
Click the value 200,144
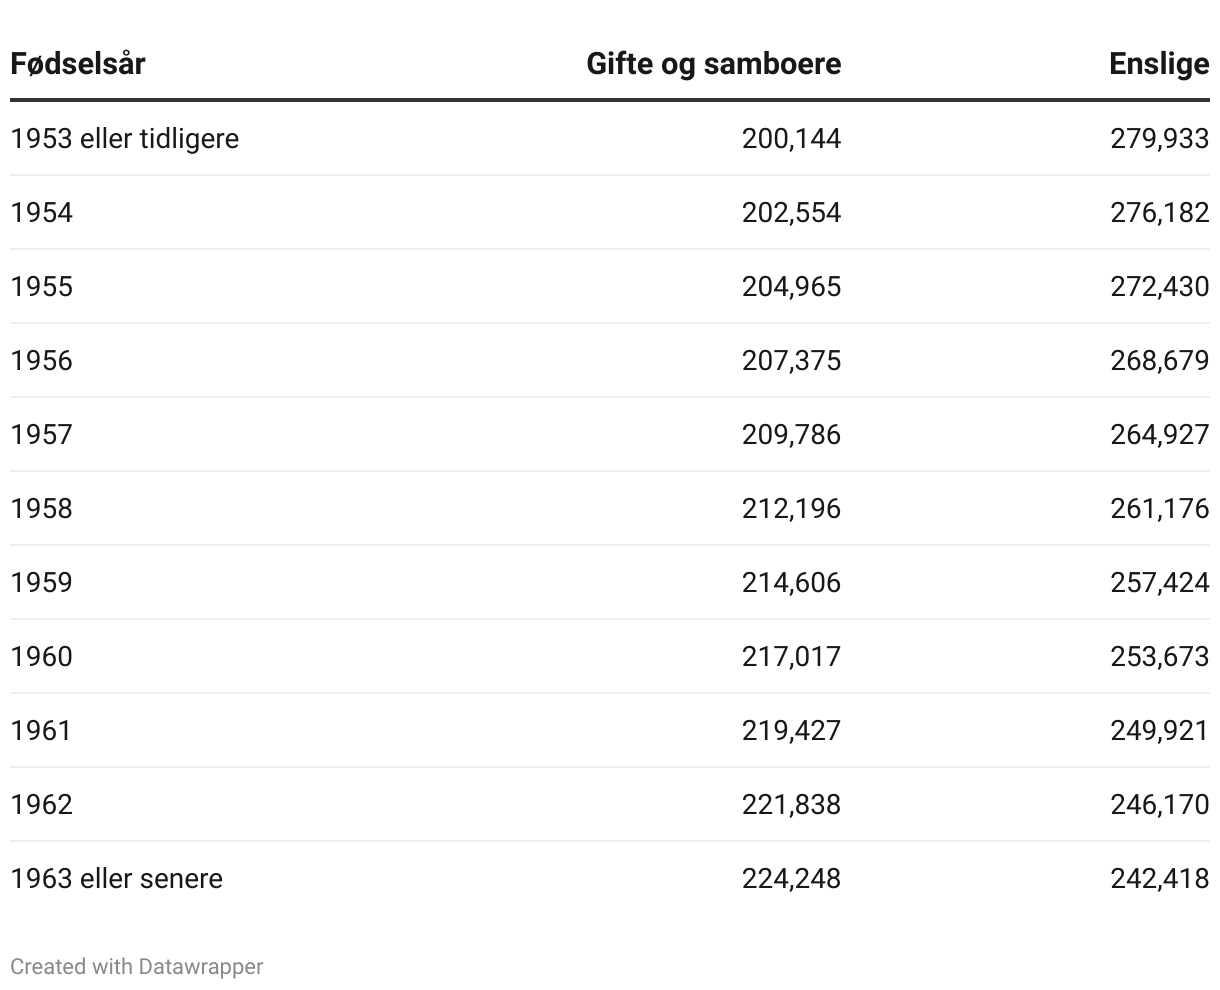point(792,138)
